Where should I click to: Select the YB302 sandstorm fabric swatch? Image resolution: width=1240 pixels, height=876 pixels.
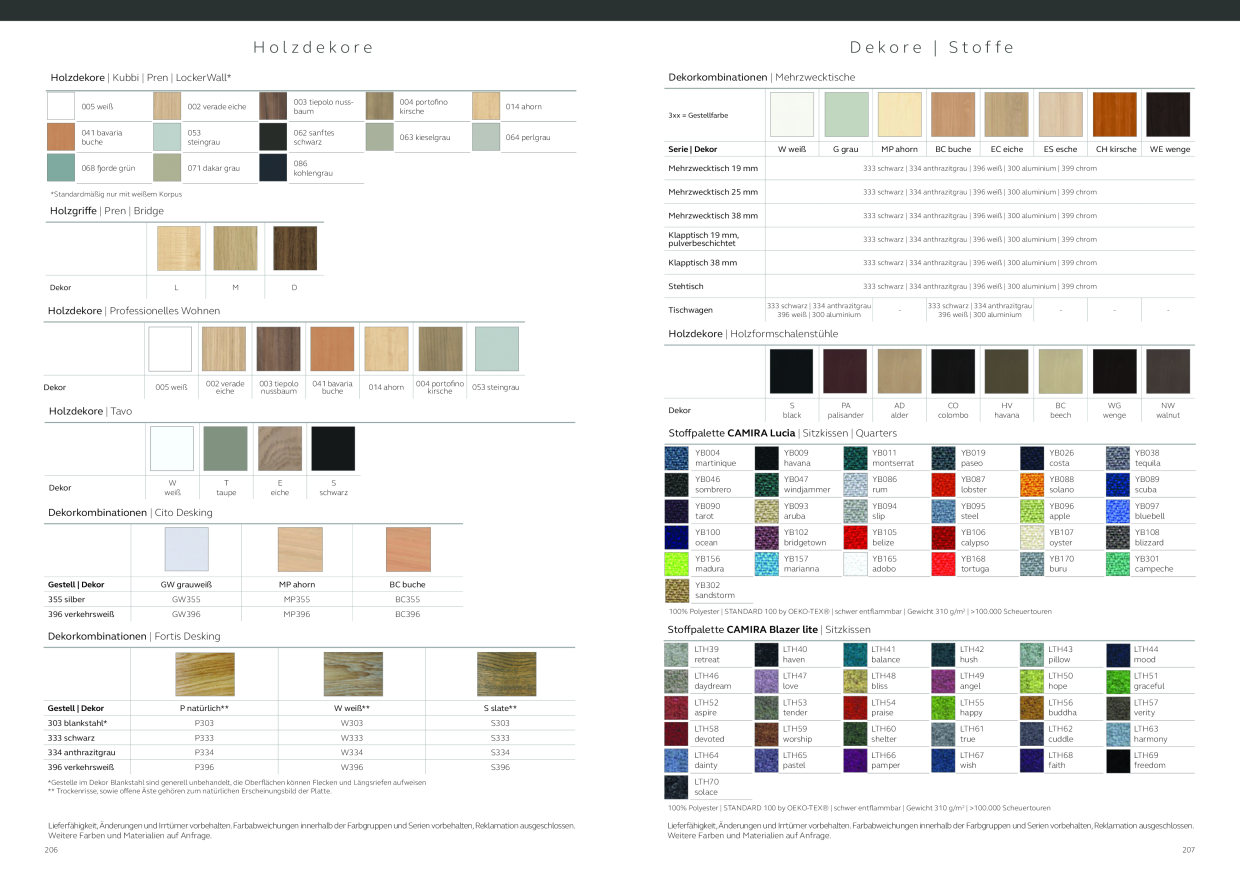point(678,590)
